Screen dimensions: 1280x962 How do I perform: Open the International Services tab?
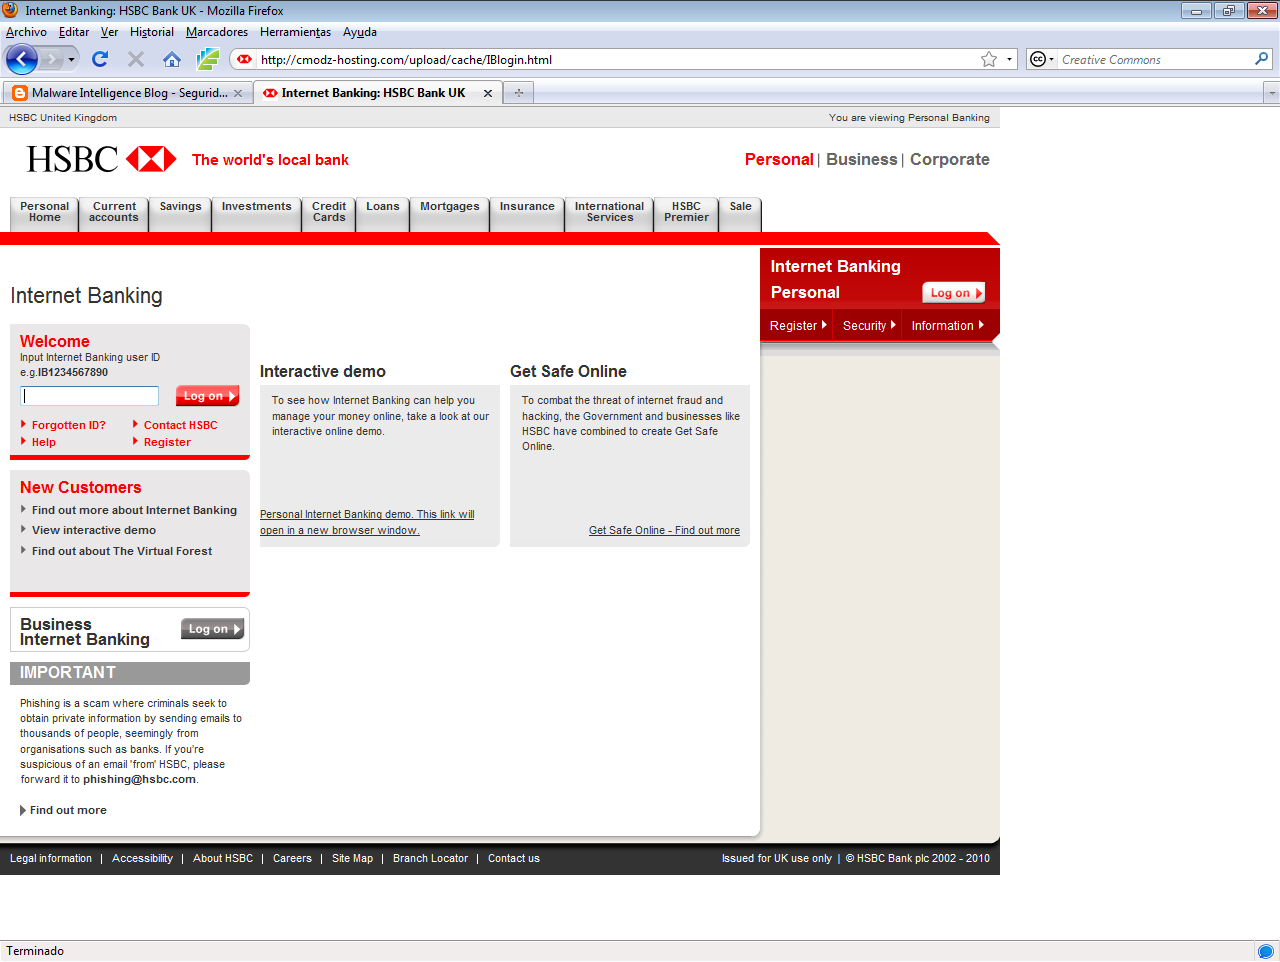click(609, 213)
